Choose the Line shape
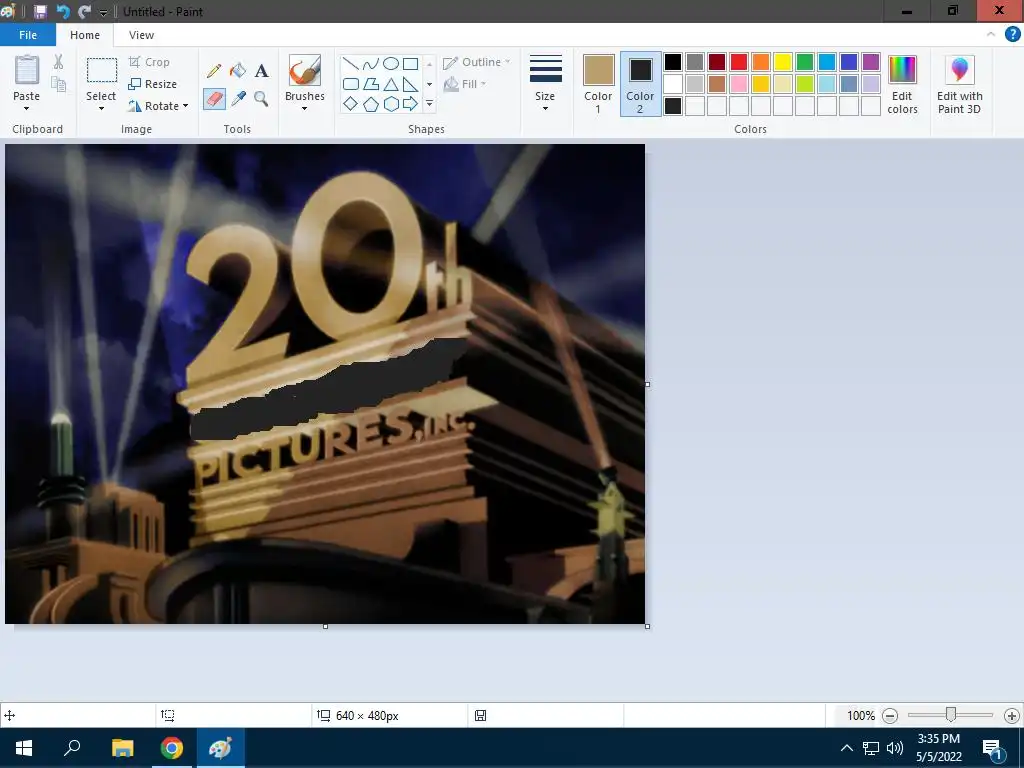This screenshot has height=768, width=1024. (x=351, y=64)
